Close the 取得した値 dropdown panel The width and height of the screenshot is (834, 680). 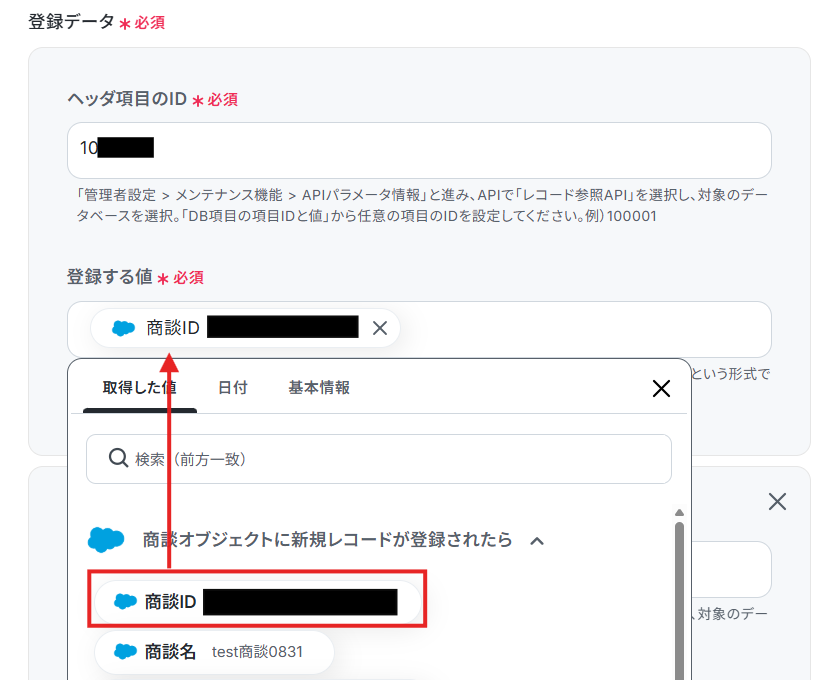(x=661, y=388)
